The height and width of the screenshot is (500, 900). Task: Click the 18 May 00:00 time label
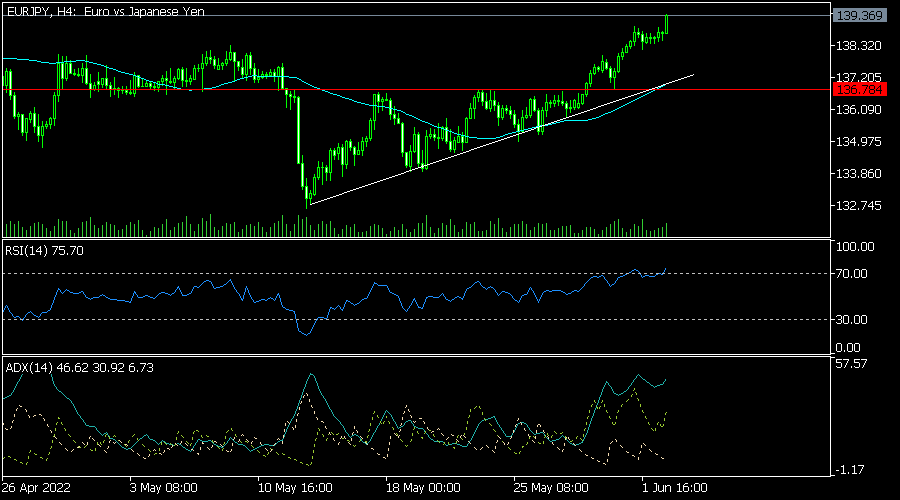423,488
